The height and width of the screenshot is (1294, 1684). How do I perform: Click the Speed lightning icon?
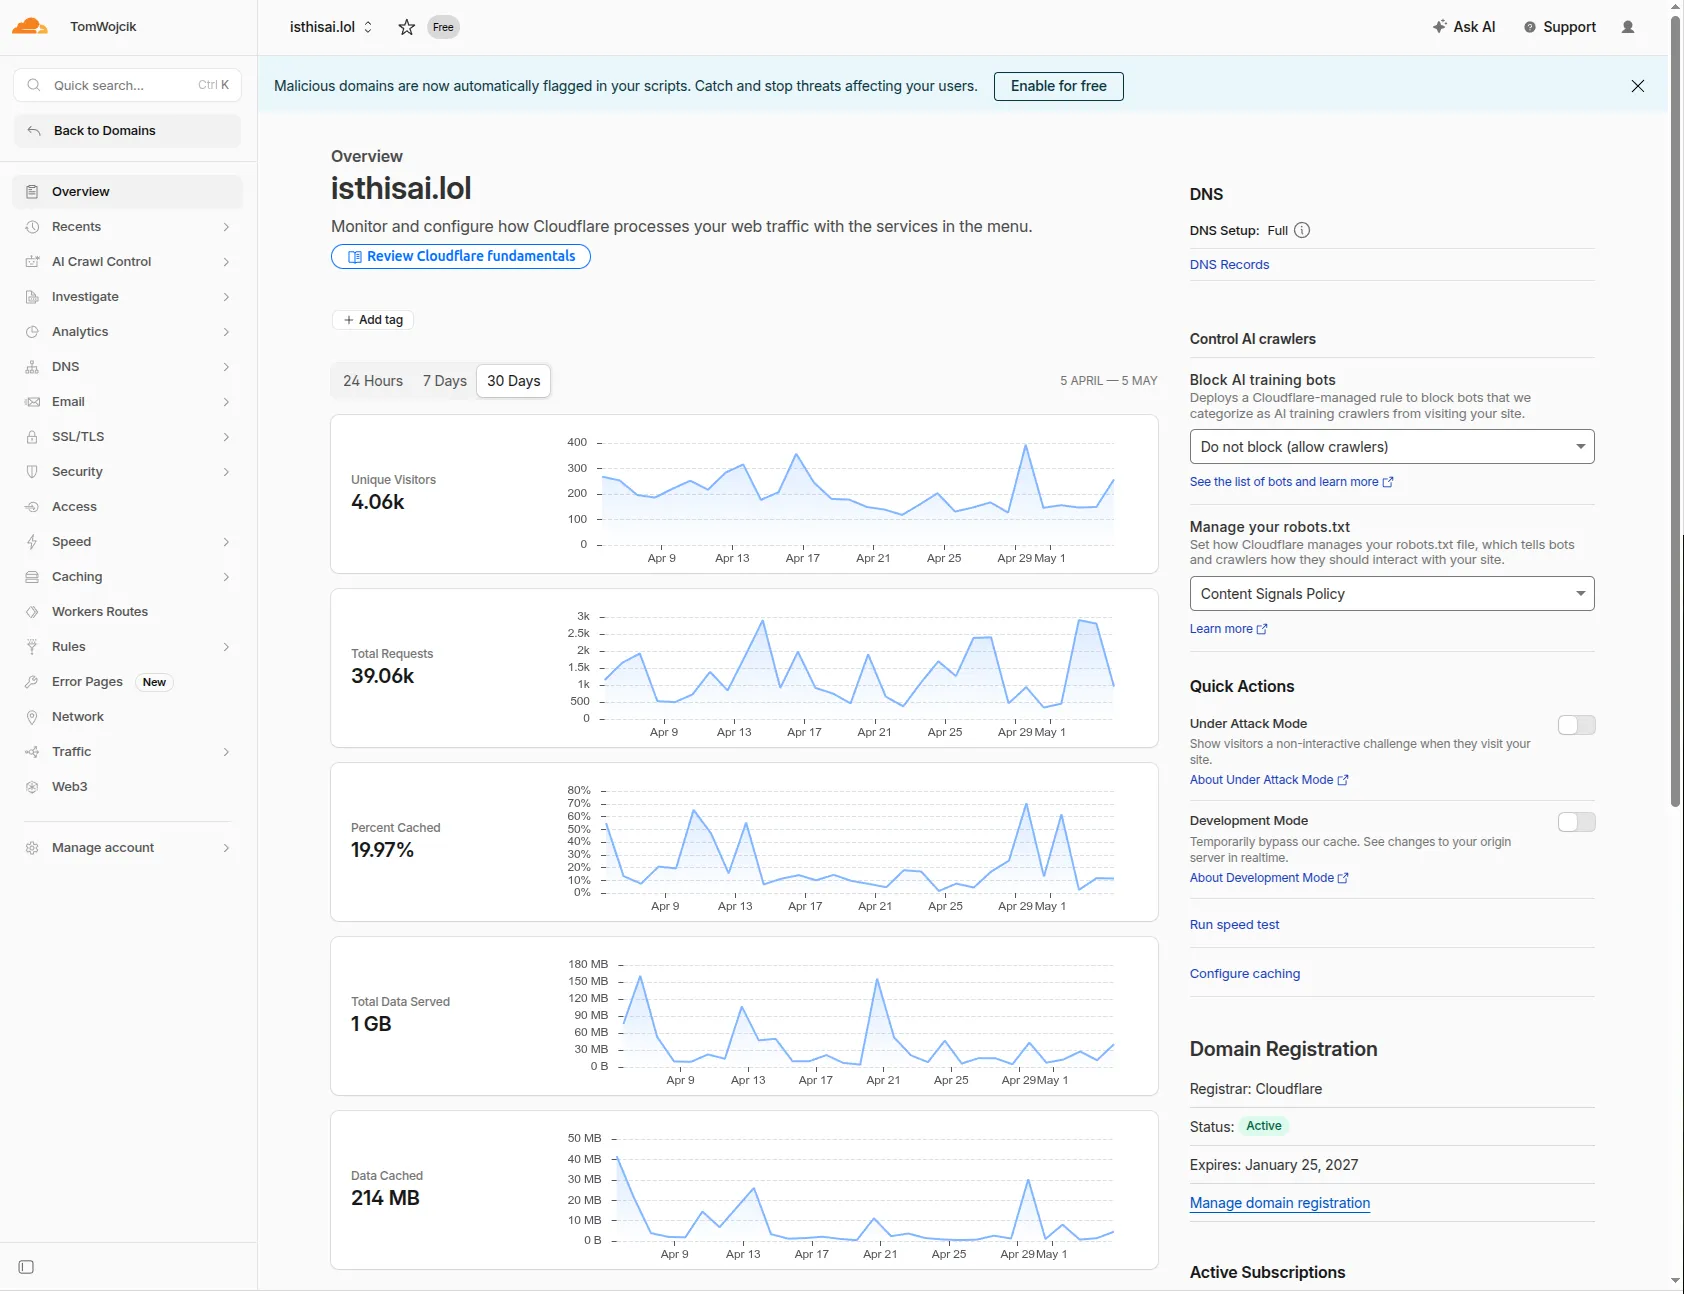[32, 542]
